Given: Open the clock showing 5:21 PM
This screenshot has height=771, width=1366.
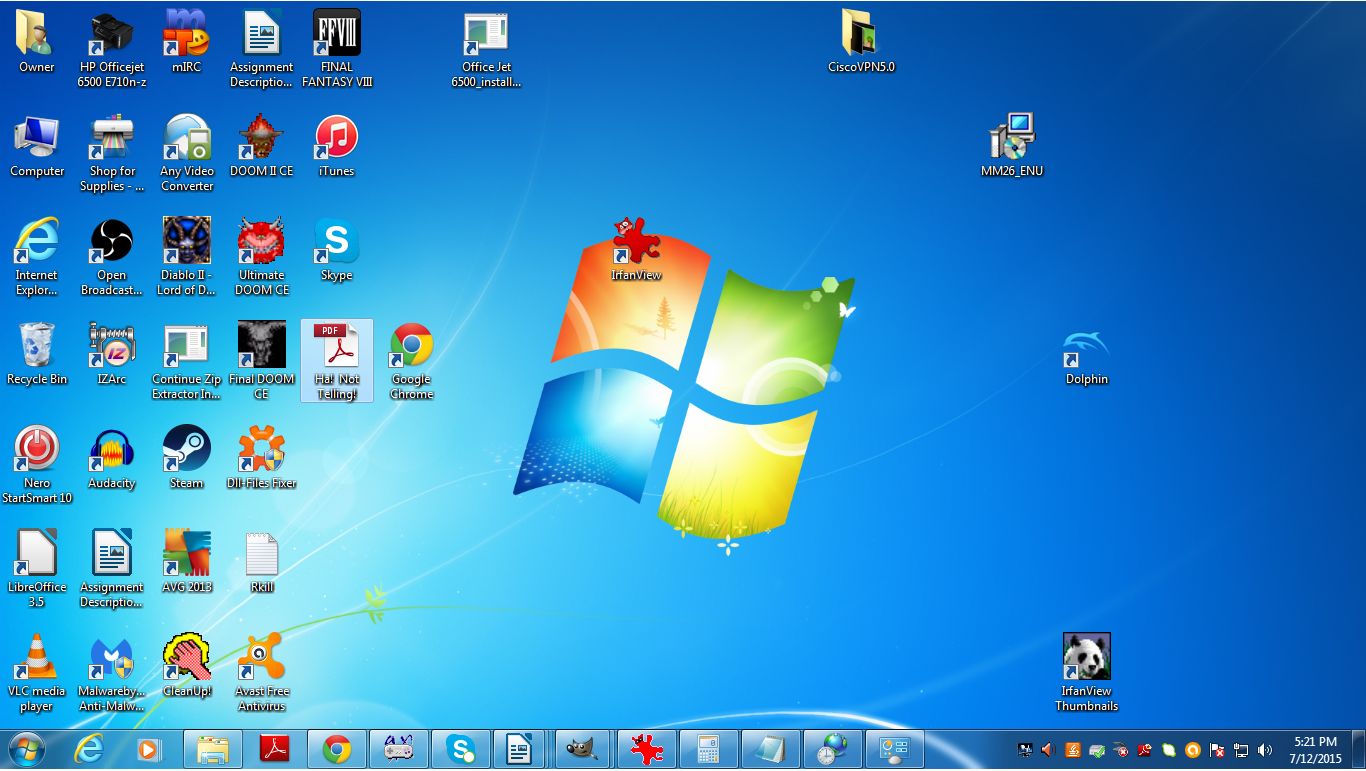Looking at the screenshot, I should point(1315,750).
